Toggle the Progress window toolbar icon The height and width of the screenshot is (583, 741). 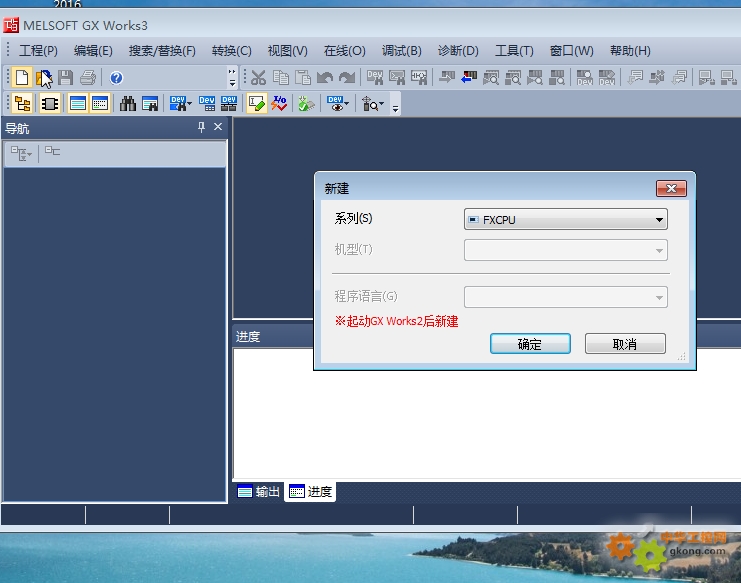pos(100,103)
